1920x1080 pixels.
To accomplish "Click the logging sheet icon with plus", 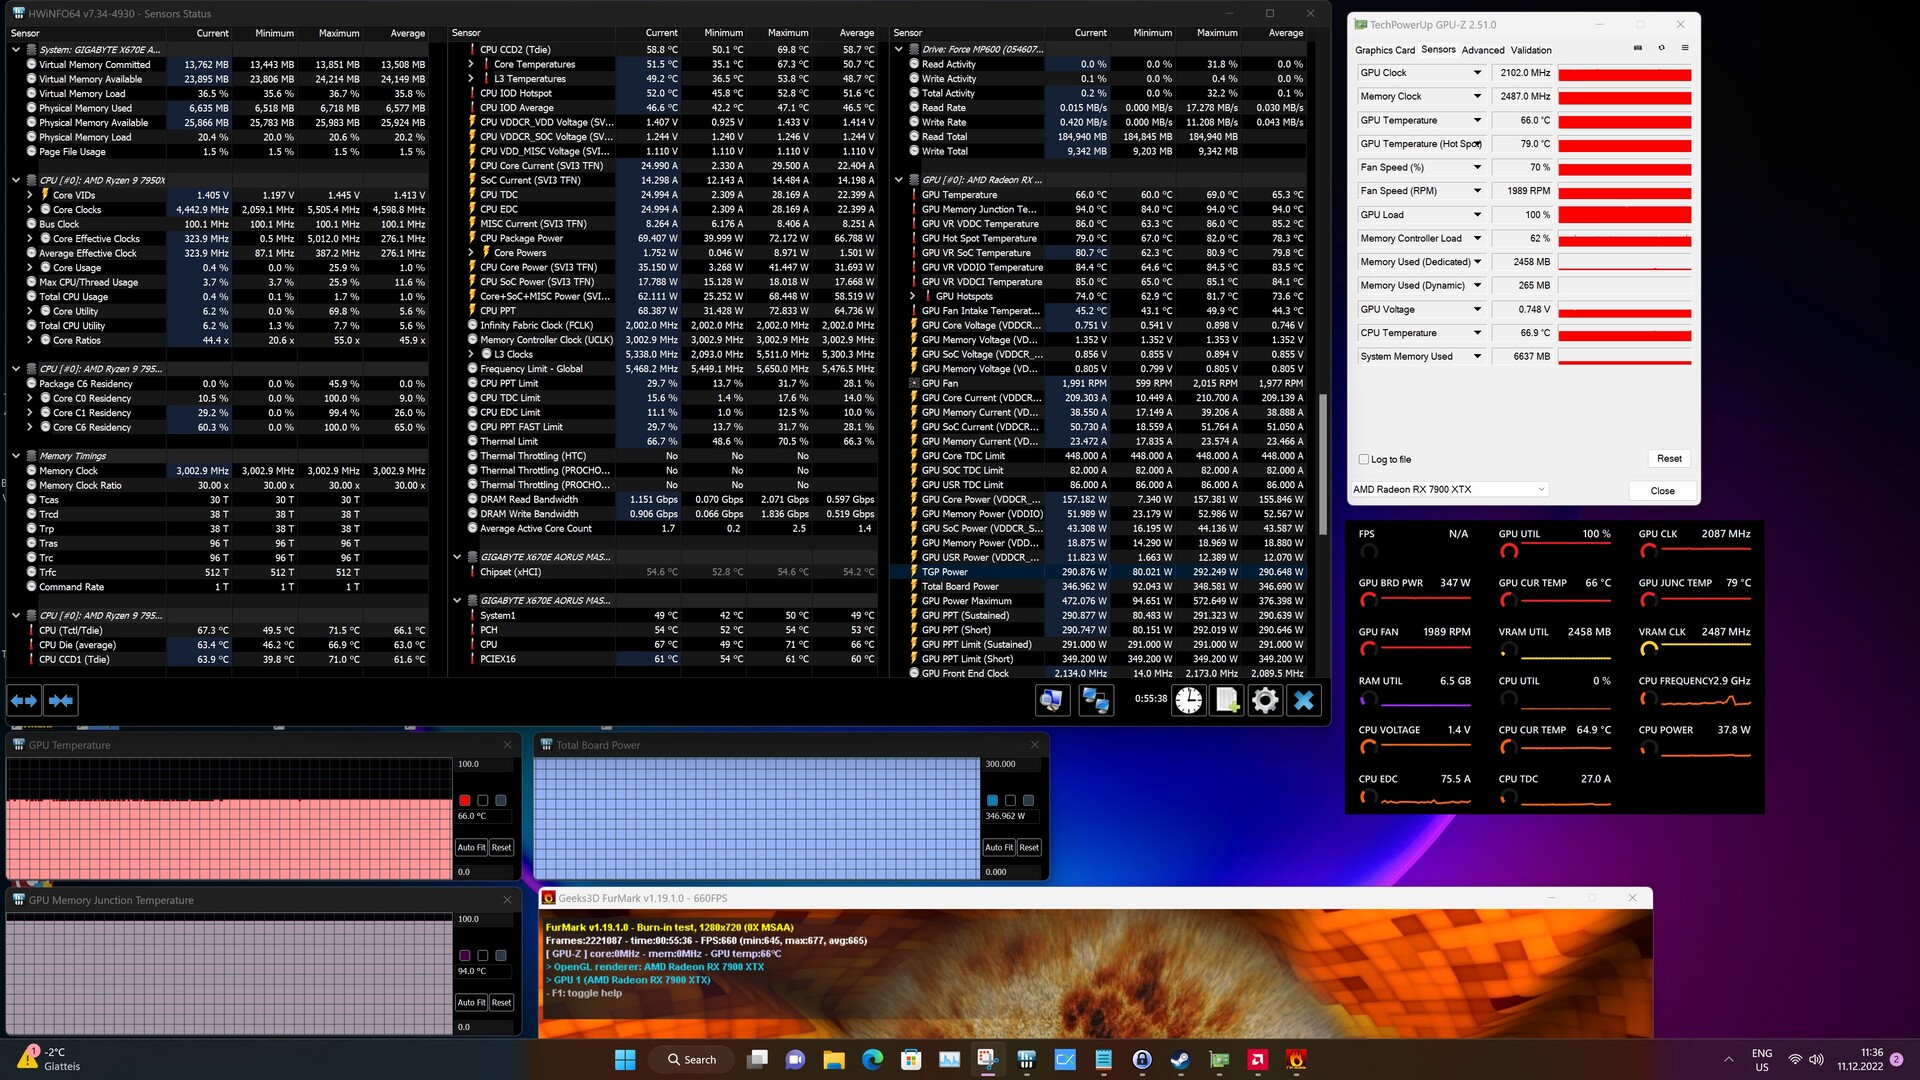I will coord(1227,701).
